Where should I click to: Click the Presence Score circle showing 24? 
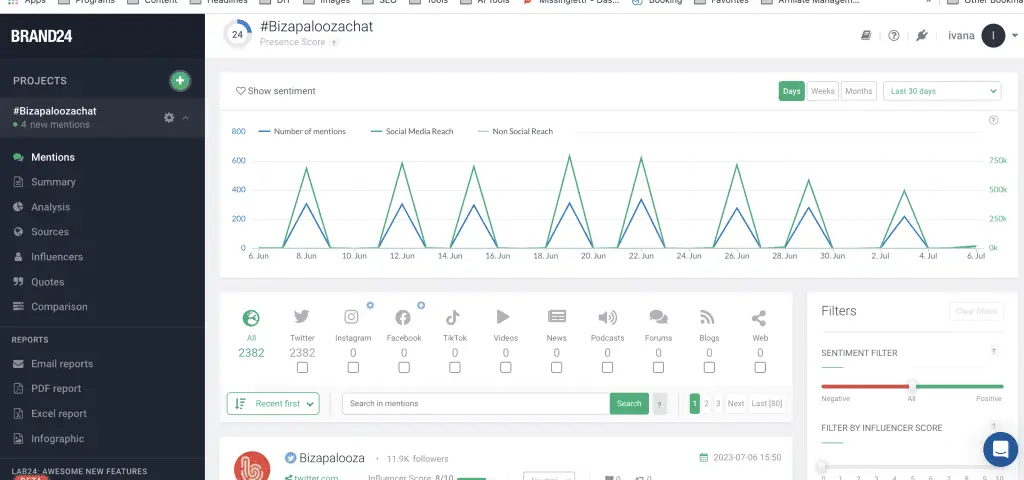pyautogui.click(x=237, y=35)
